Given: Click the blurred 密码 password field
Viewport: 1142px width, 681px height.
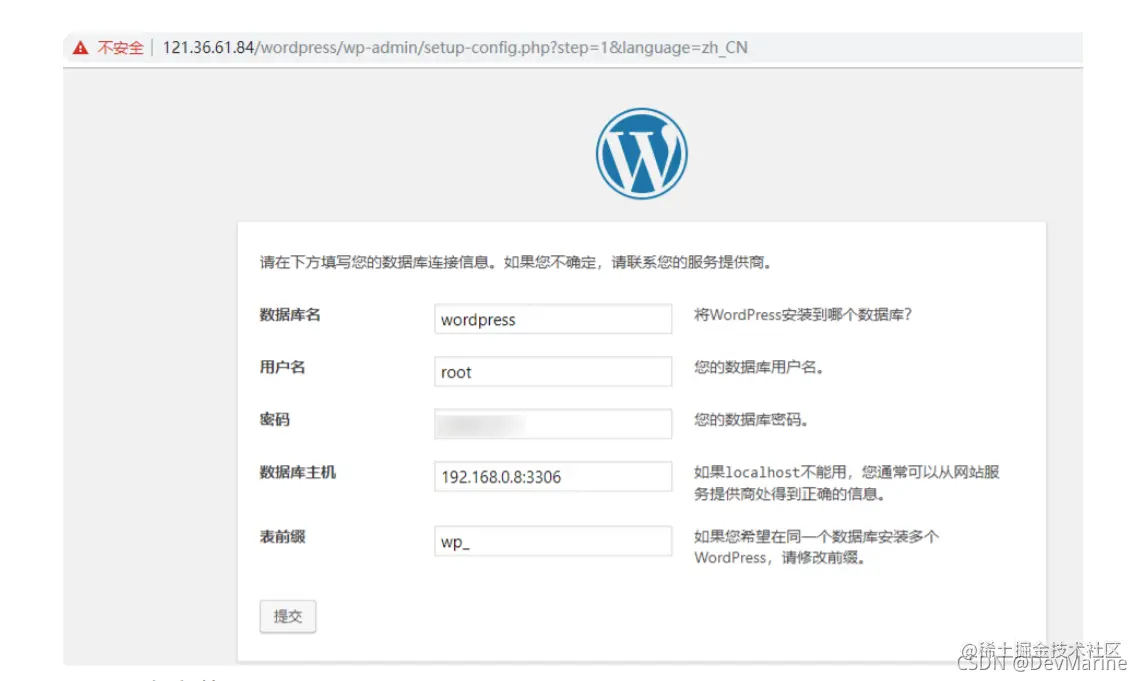Looking at the screenshot, I should click(553, 424).
